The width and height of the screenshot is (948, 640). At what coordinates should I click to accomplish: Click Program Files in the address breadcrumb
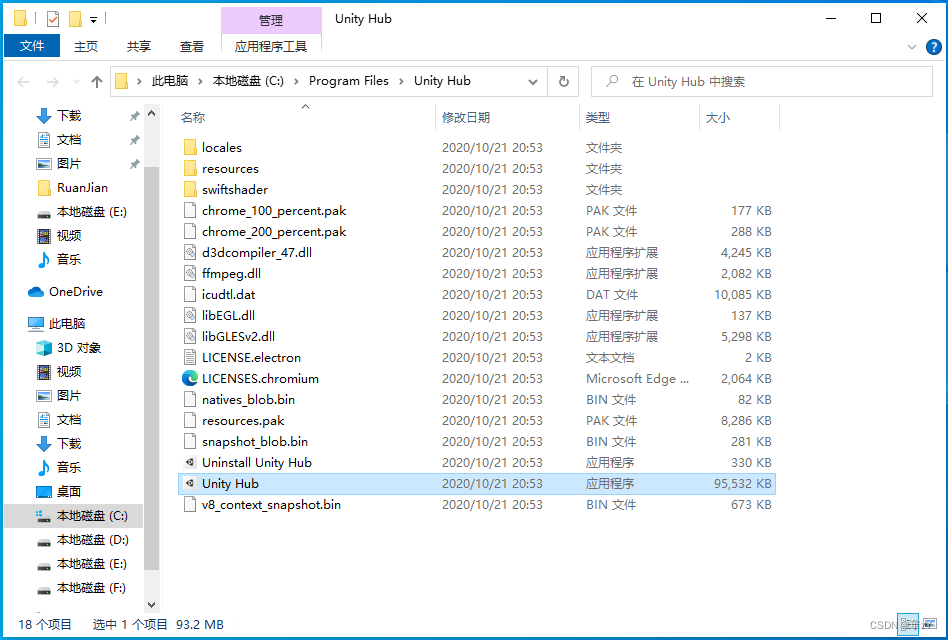(349, 81)
